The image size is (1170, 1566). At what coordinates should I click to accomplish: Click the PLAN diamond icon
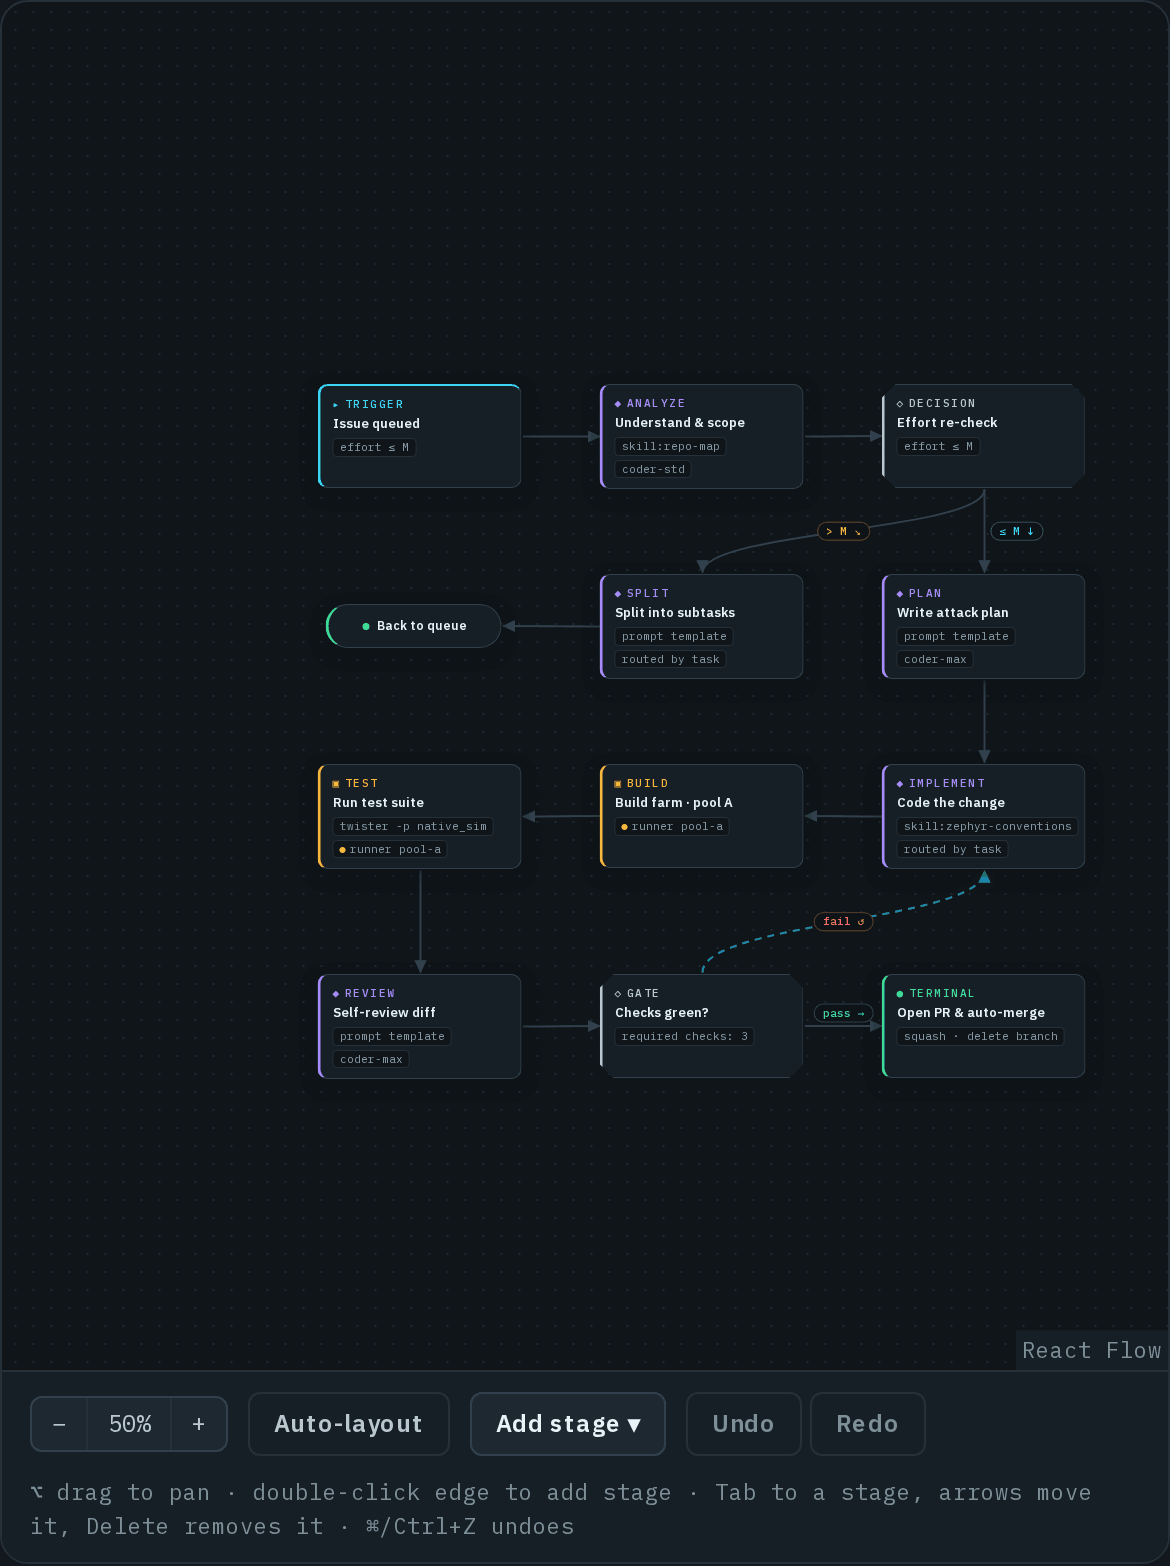tap(900, 594)
